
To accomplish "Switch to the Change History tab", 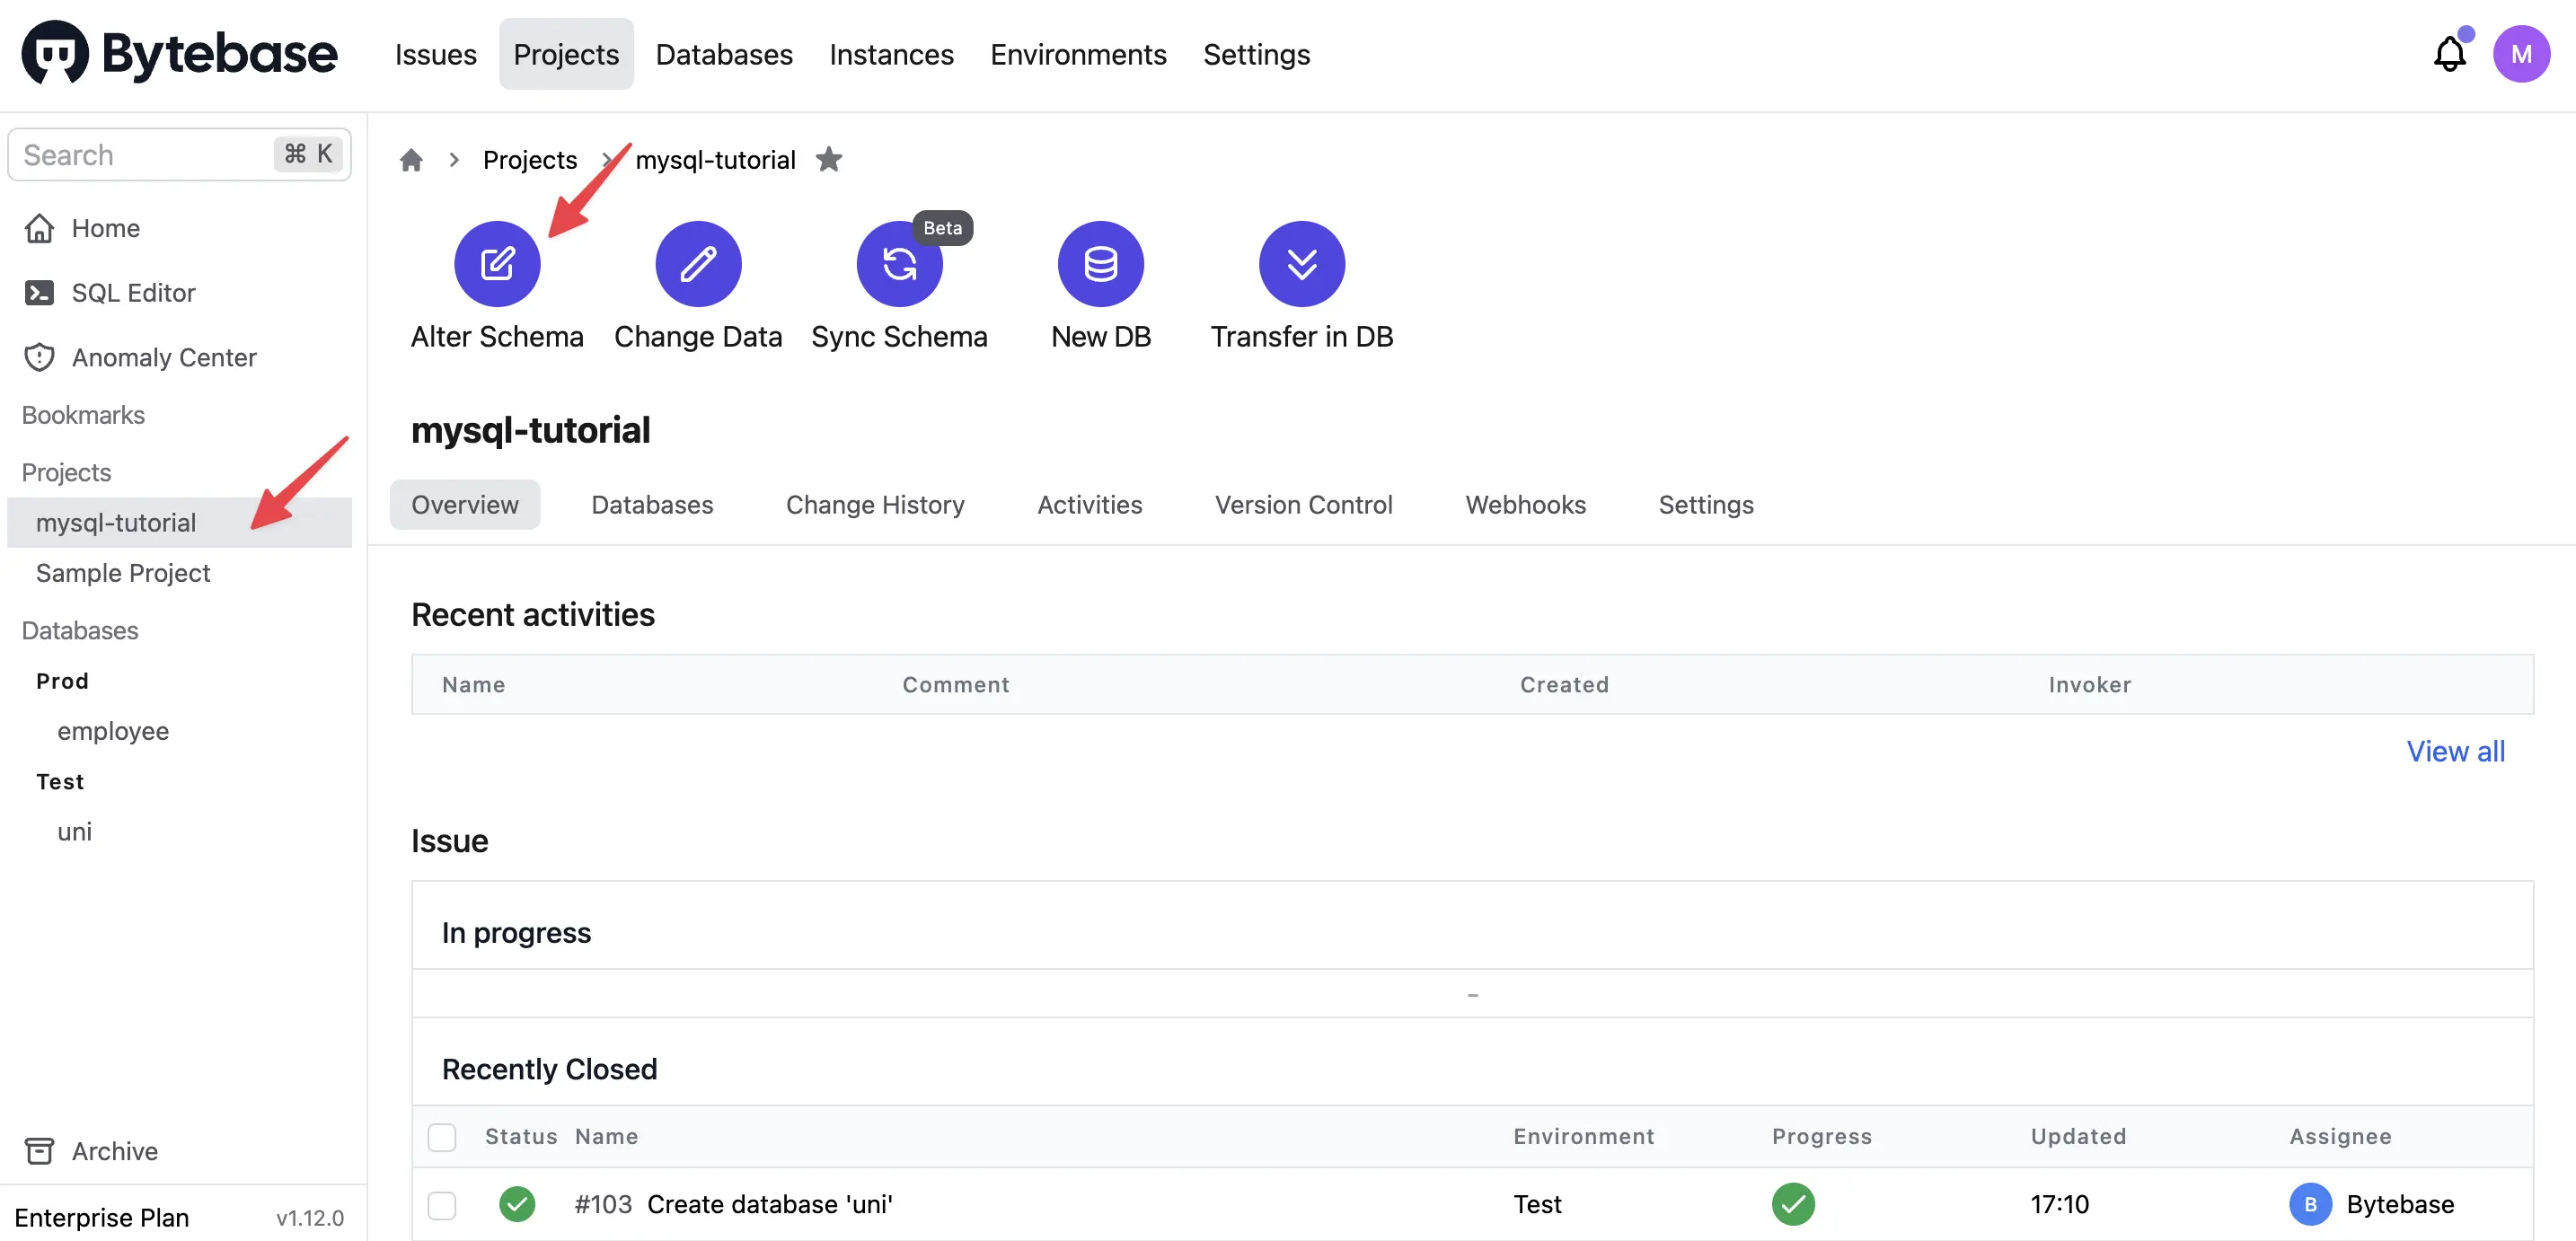I will [x=875, y=505].
